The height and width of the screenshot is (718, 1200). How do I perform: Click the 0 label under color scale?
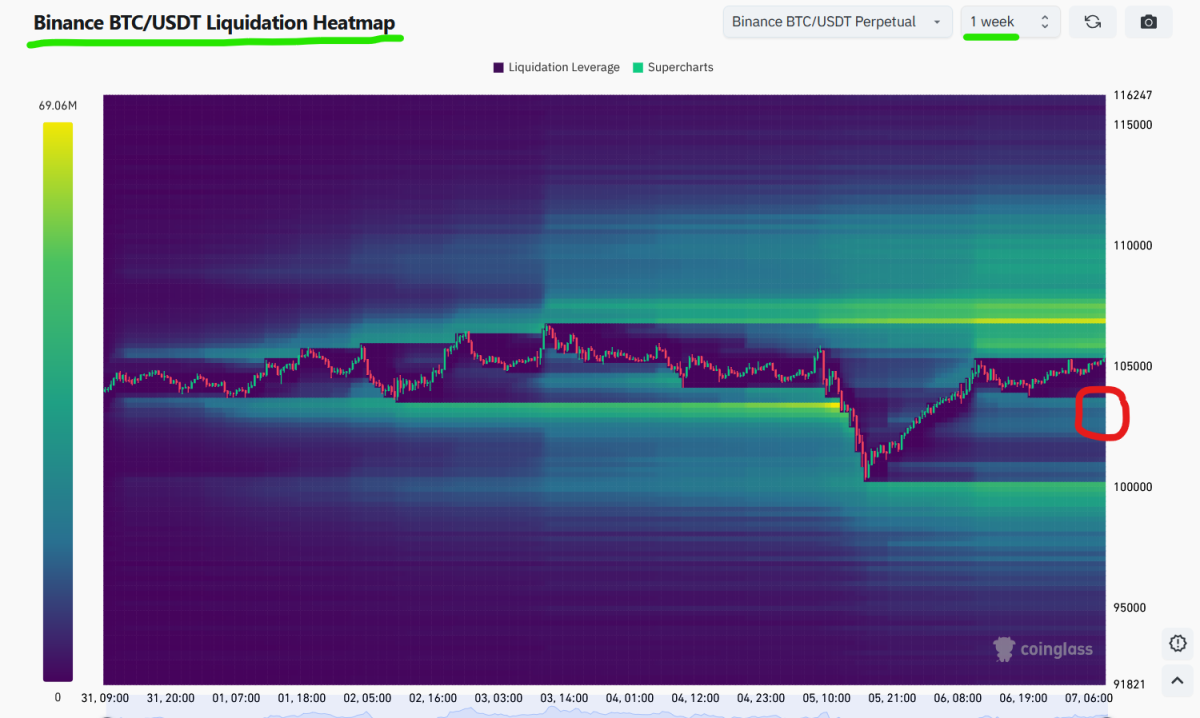tap(58, 697)
